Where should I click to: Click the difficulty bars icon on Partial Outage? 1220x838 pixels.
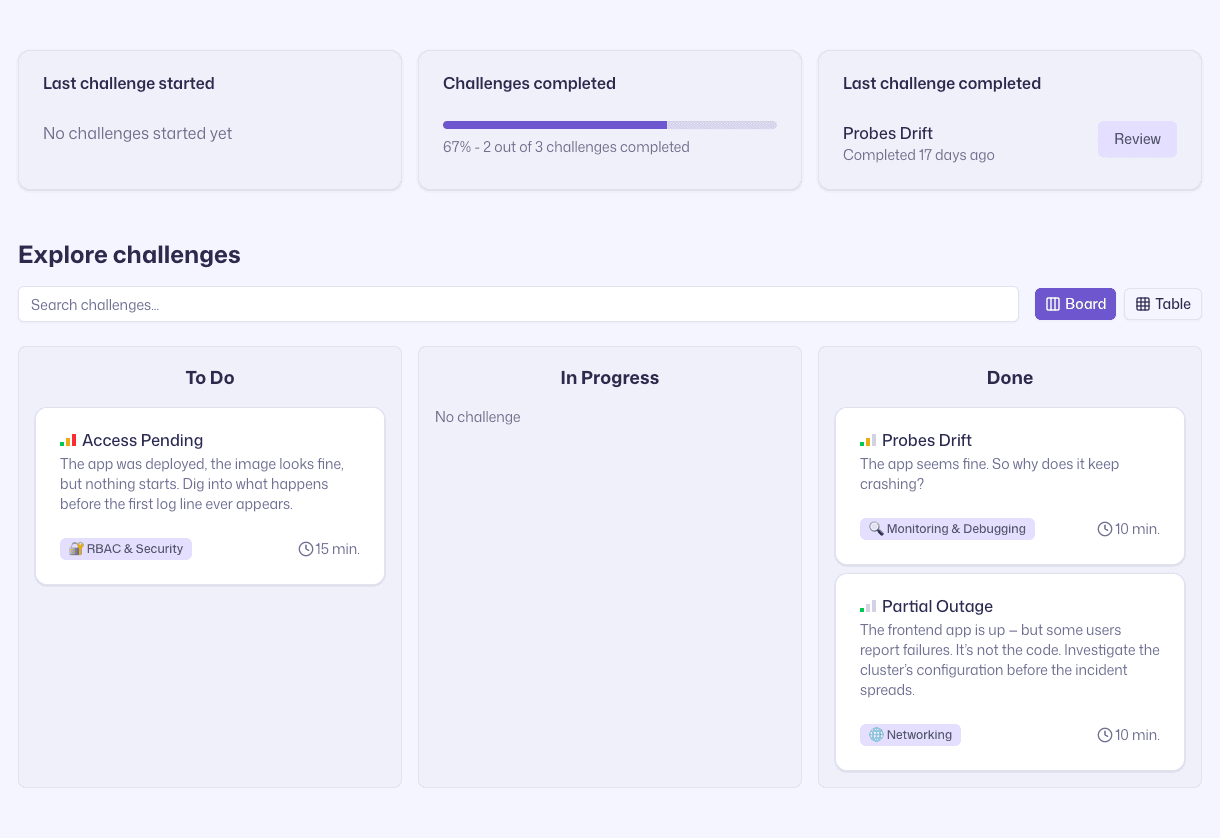[x=868, y=606]
